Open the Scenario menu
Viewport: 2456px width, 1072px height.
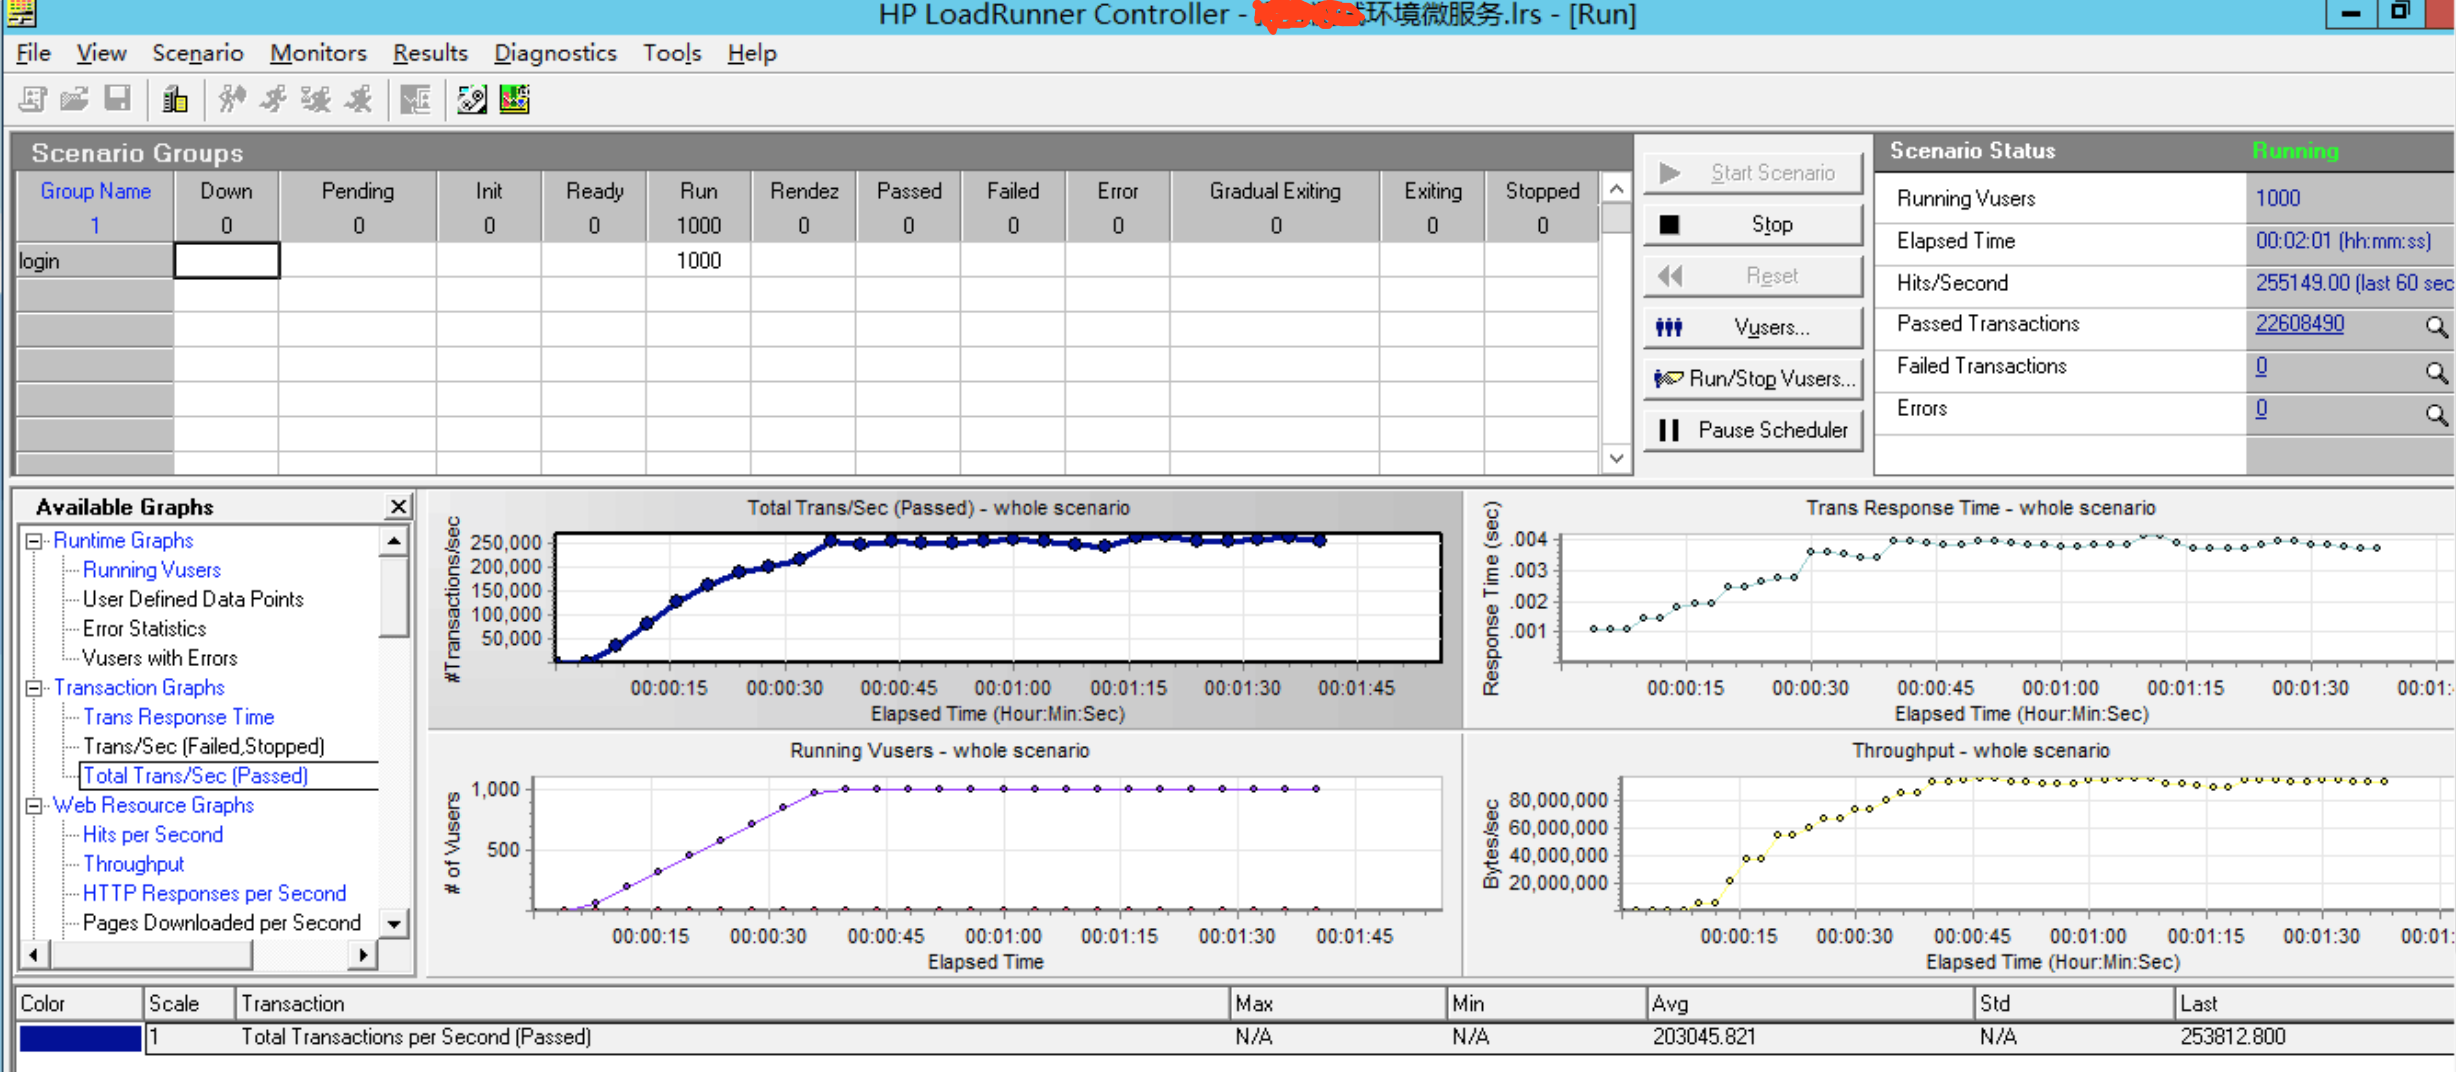pos(197,53)
